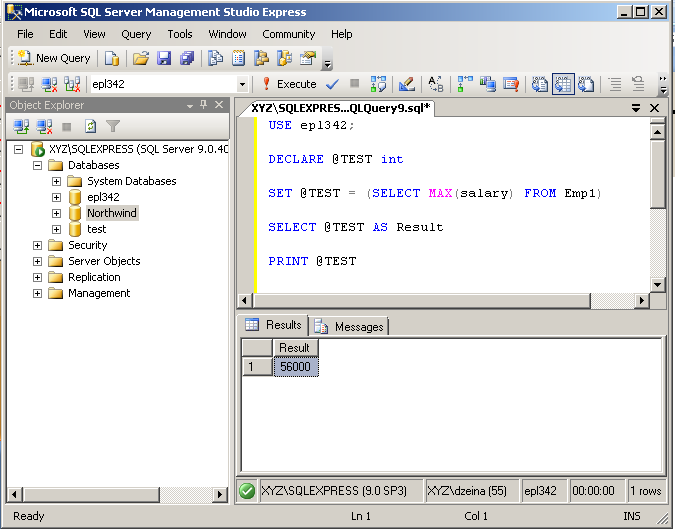Open the Template Explorer icon
The height and width of the screenshot is (529, 675).
pyautogui.click(x=284, y=58)
